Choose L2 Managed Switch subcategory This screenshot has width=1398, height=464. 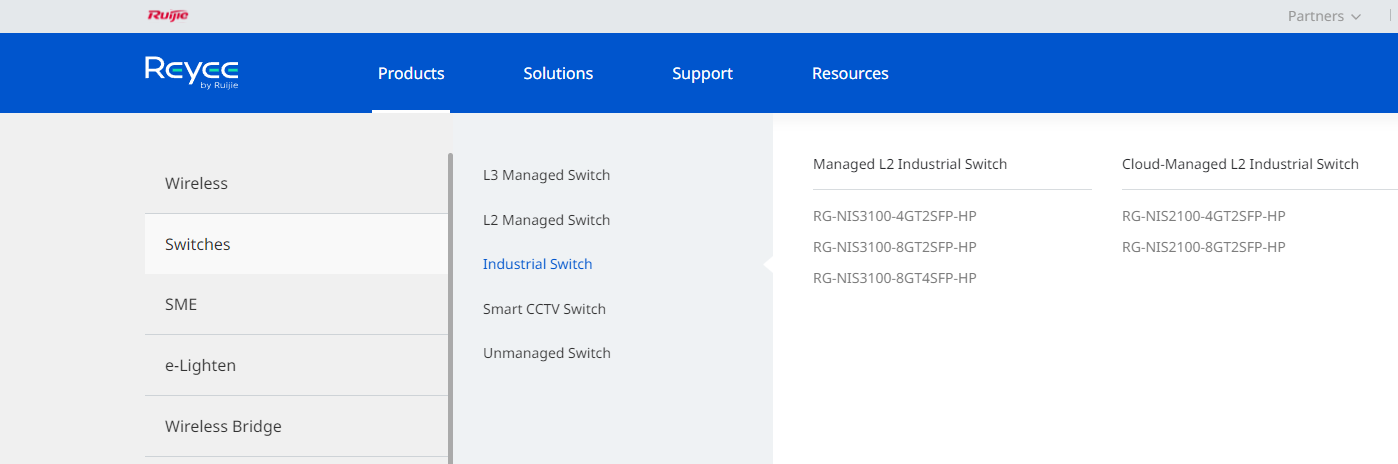(x=546, y=220)
